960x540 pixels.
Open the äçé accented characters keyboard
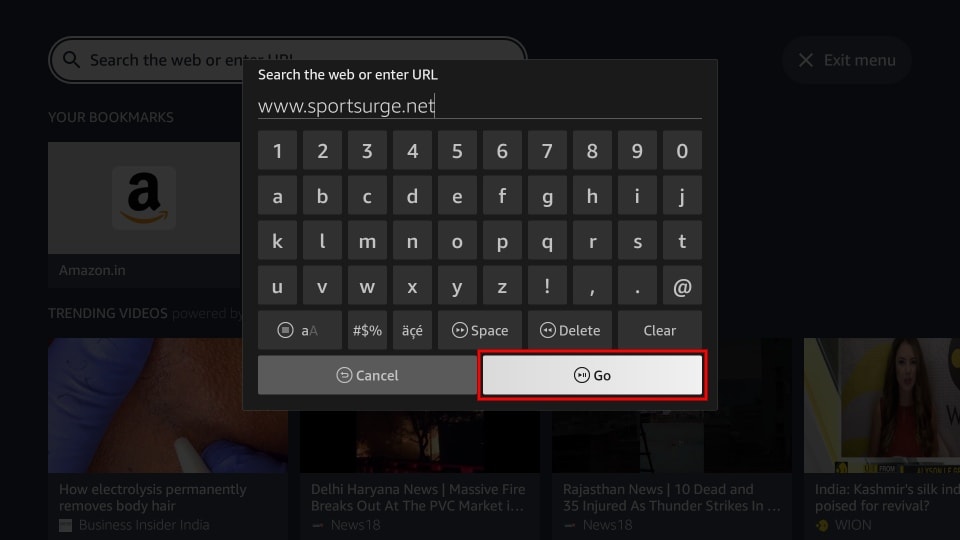pos(412,330)
